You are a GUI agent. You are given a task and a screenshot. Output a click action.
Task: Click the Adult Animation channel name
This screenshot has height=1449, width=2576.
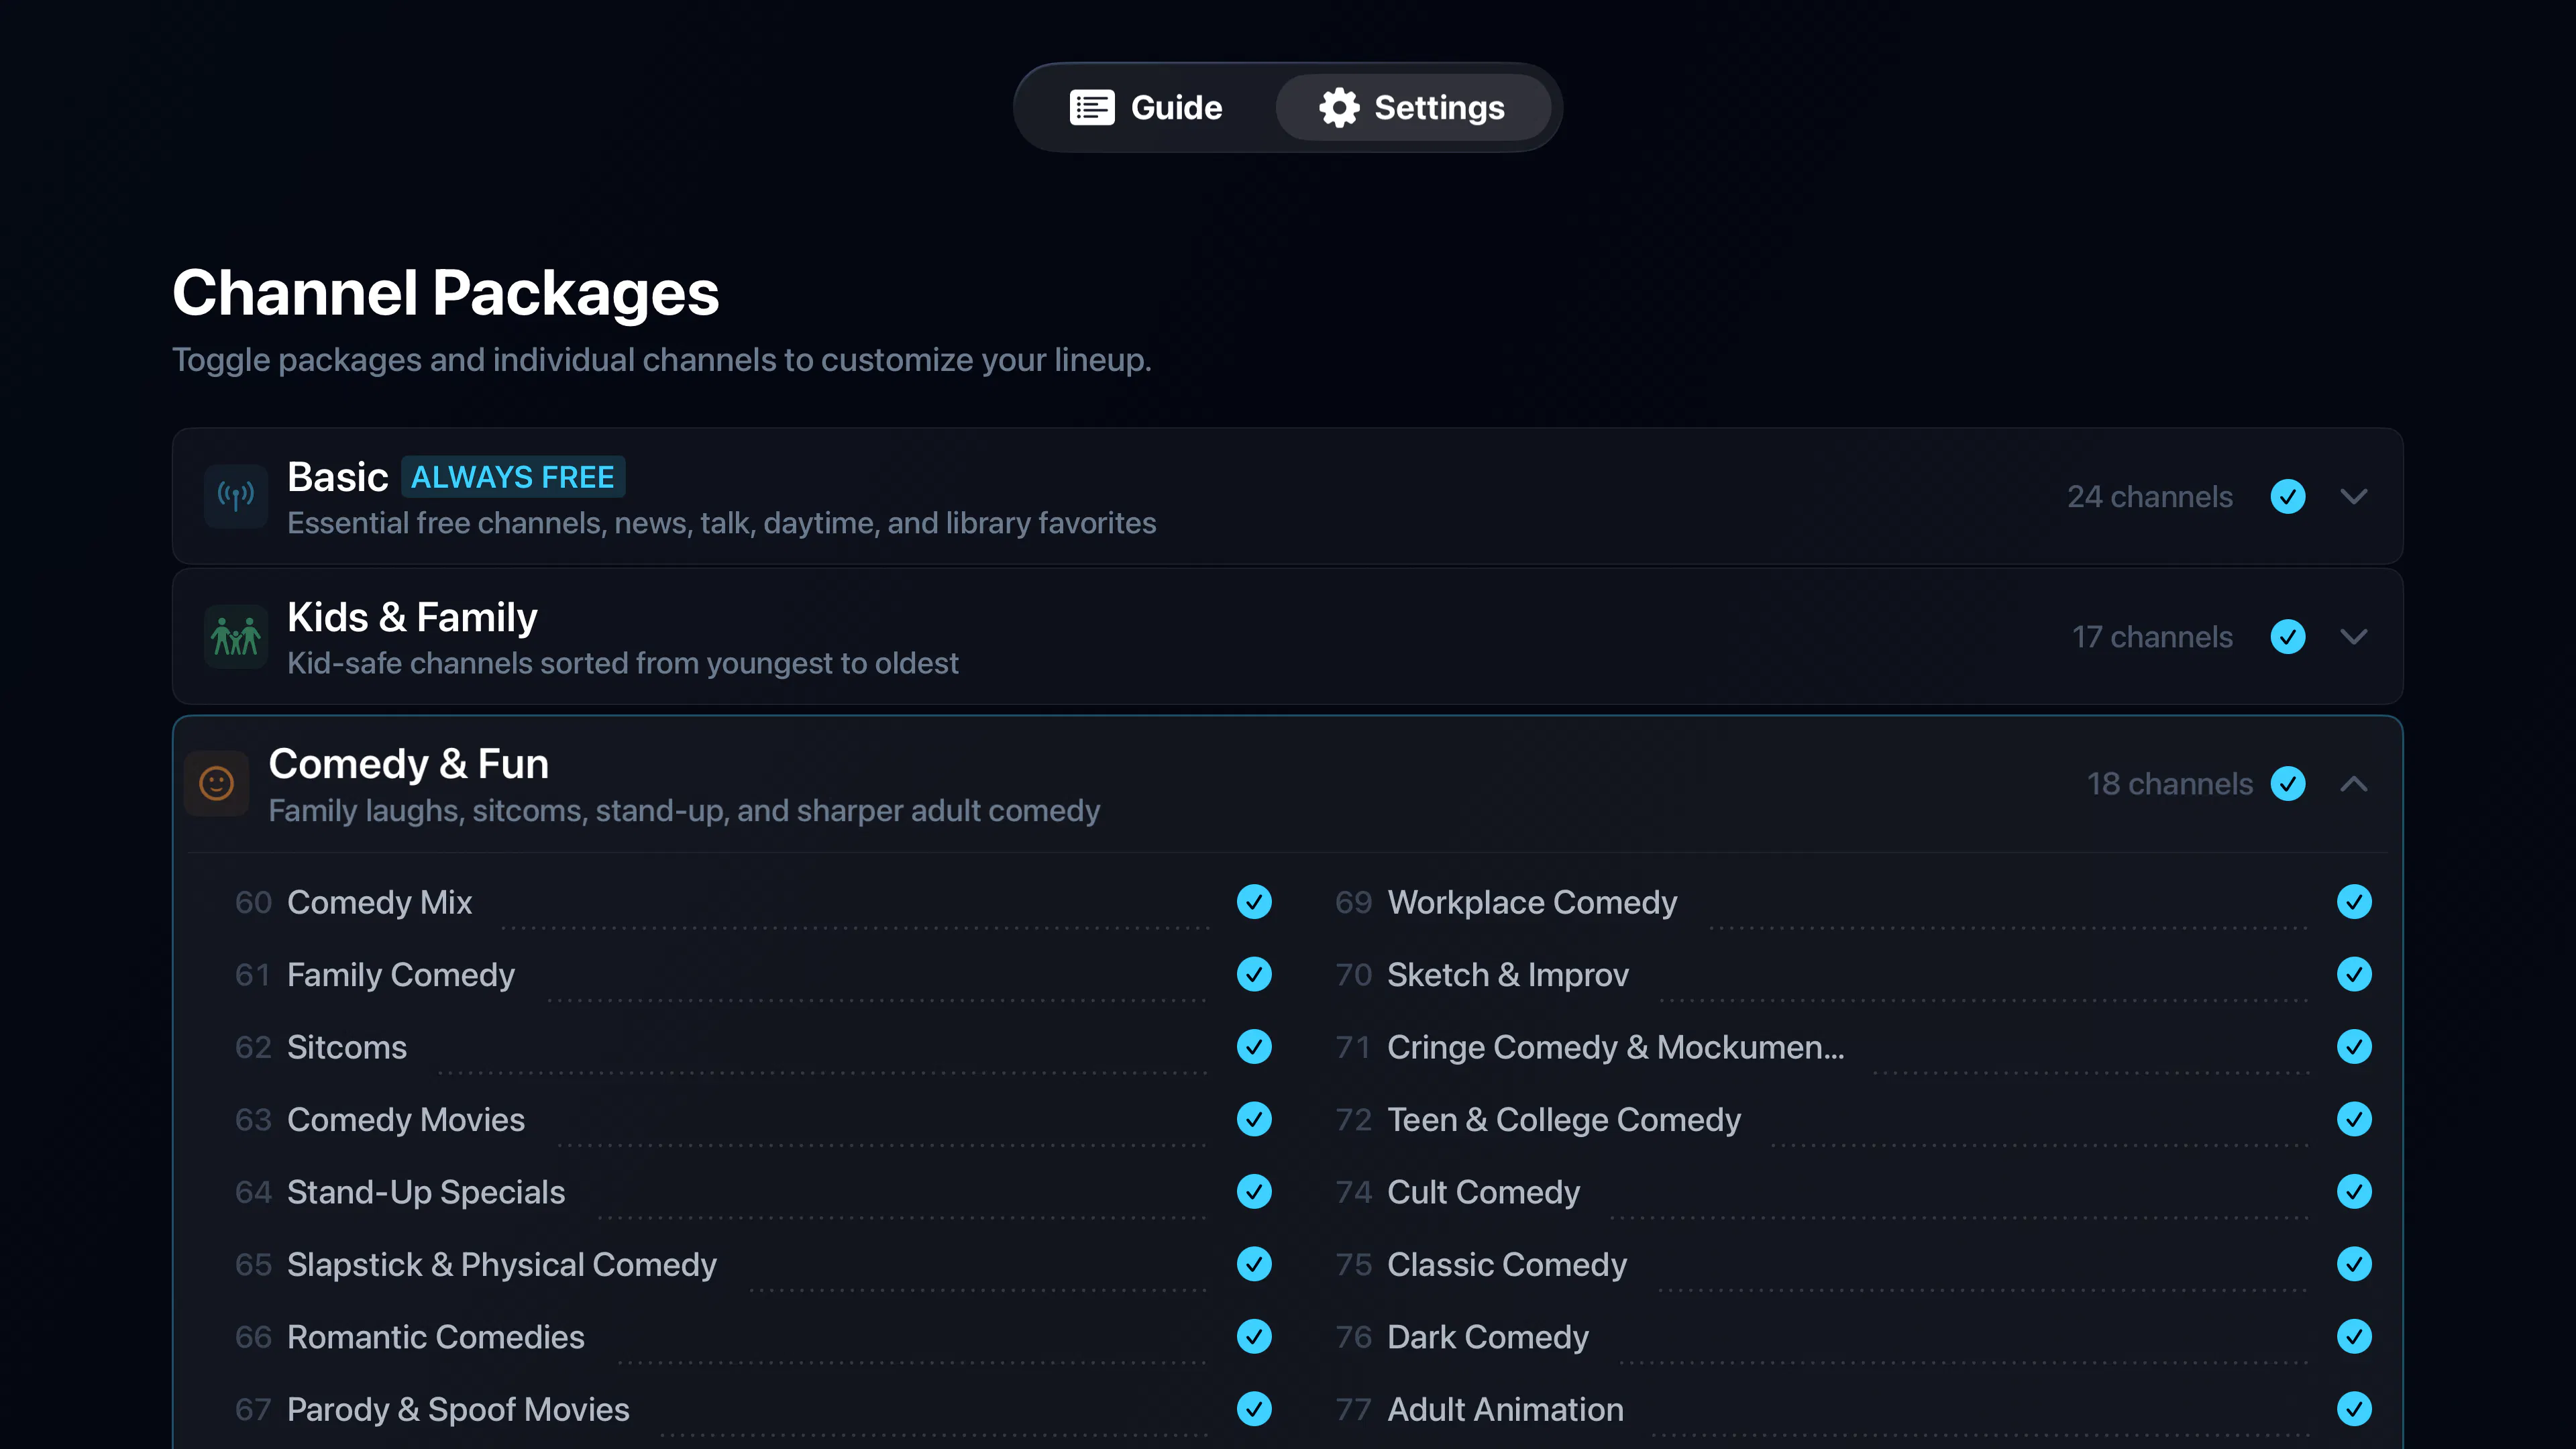[1505, 1409]
